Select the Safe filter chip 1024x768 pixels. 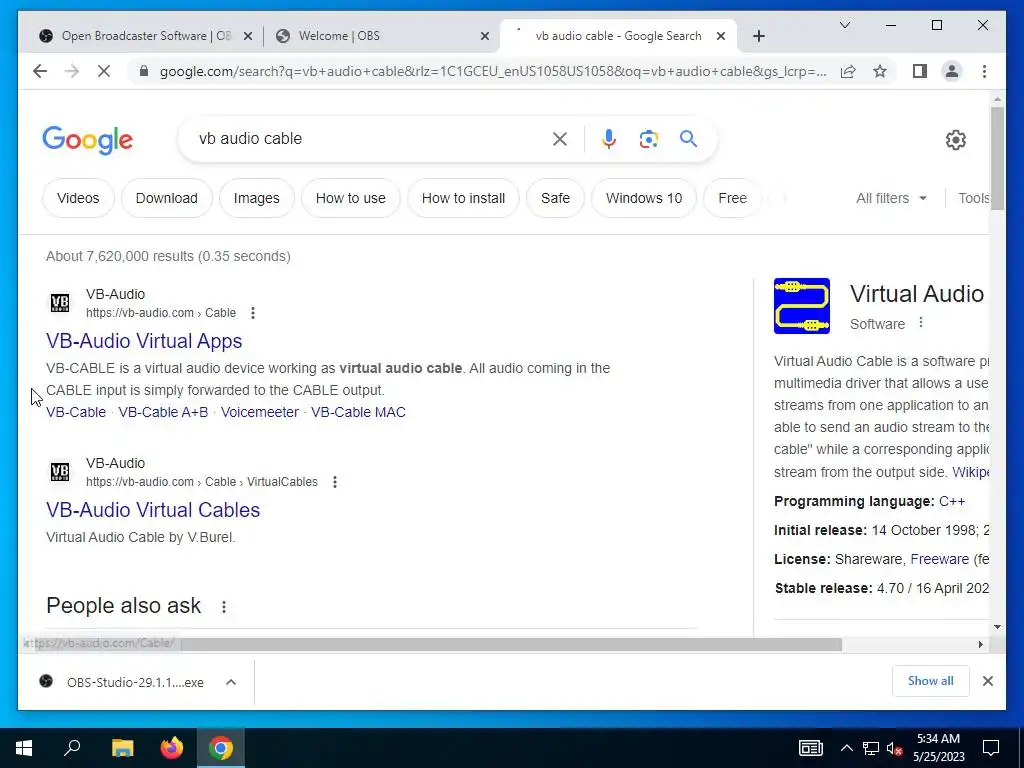pyautogui.click(x=555, y=198)
